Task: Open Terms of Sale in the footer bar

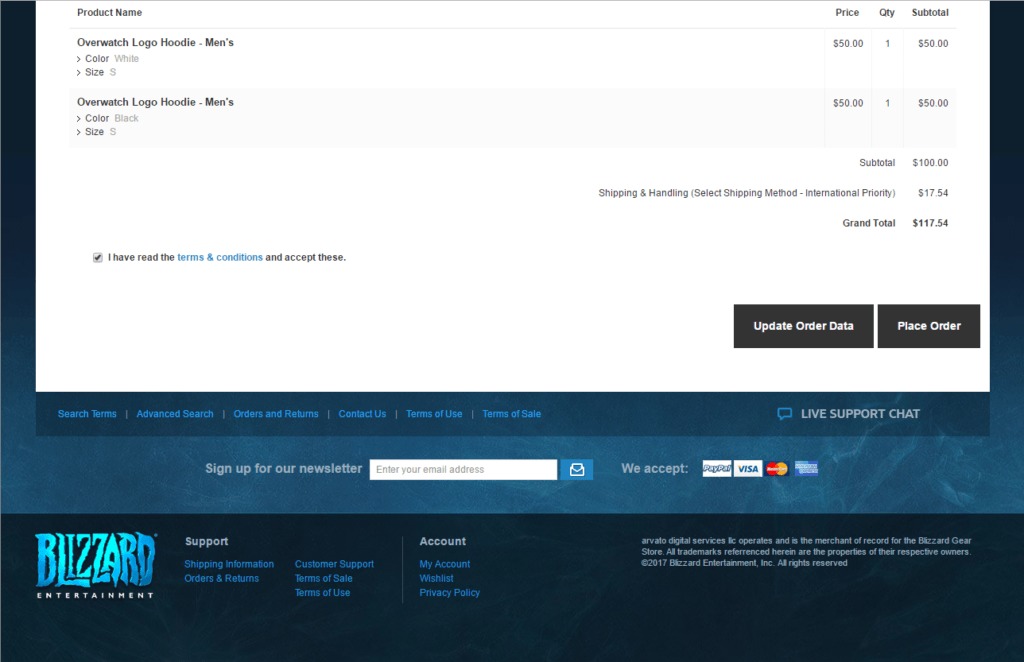Action: (x=511, y=414)
